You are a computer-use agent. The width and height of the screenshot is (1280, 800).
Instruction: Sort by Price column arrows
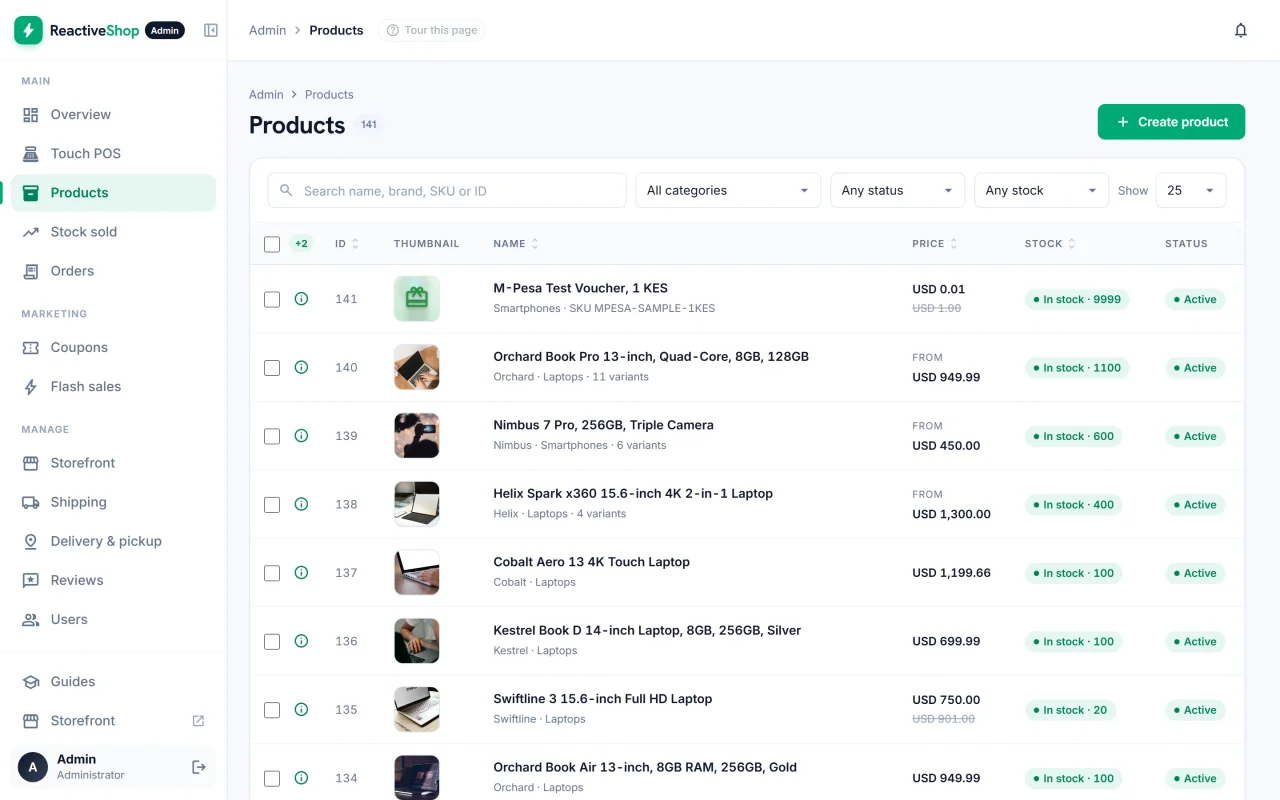point(953,244)
